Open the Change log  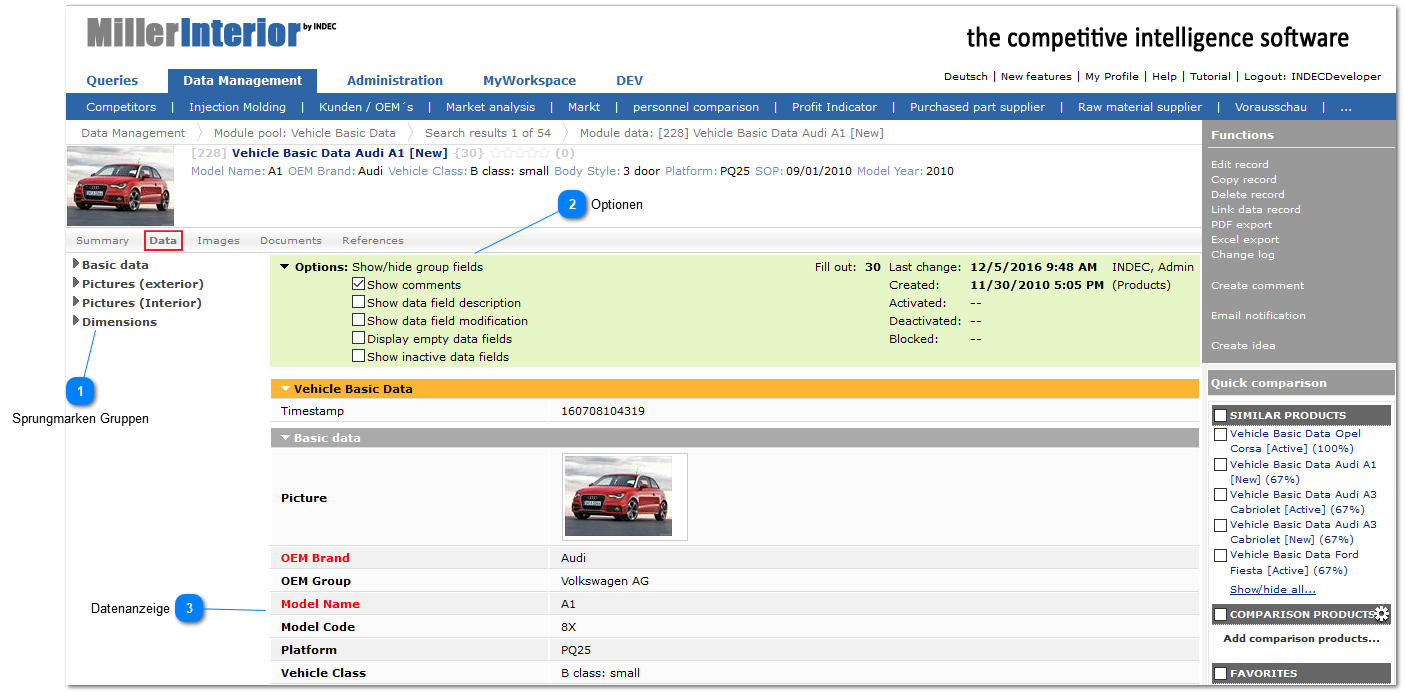[1242, 254]
